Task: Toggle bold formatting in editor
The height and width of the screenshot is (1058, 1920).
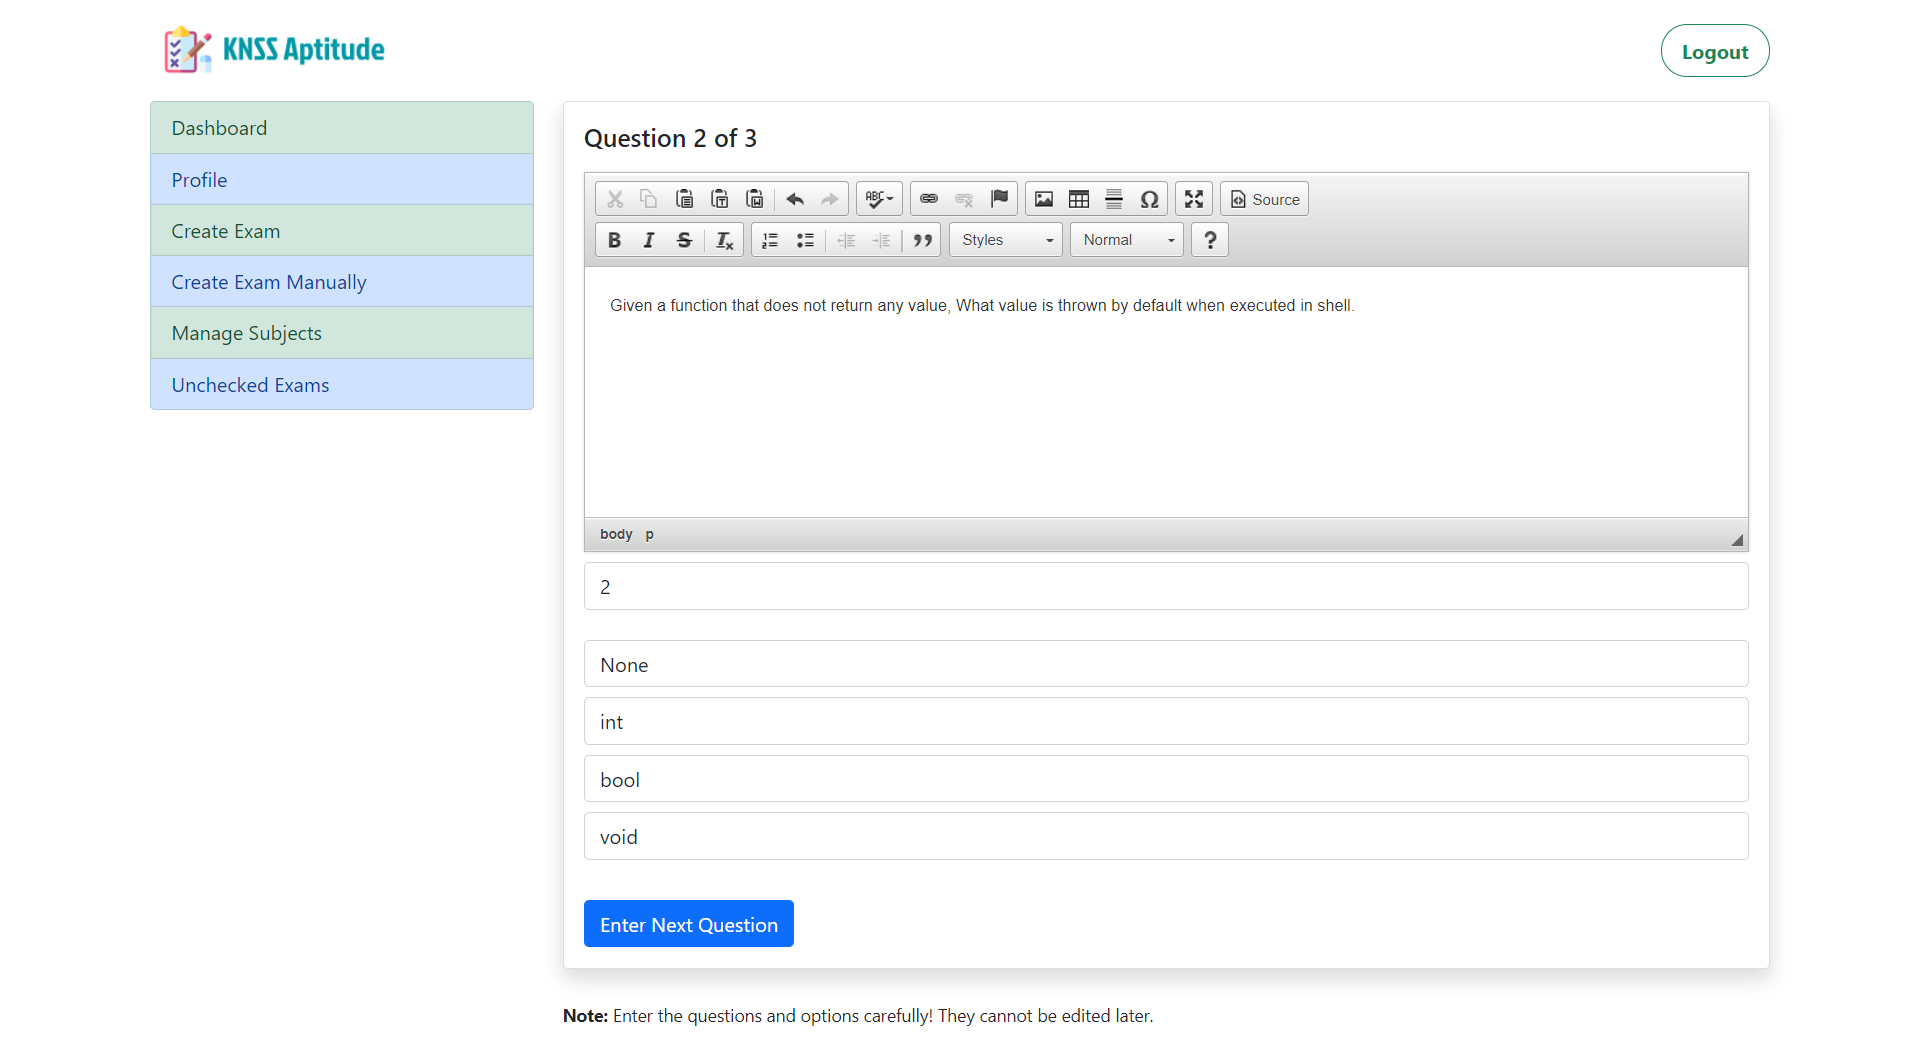Action: pos(614,240)
